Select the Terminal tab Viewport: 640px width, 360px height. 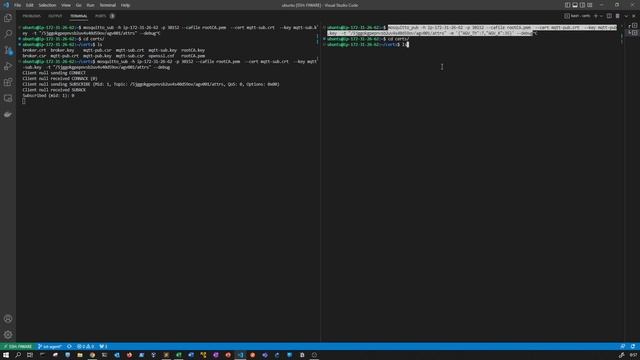pyautogui.click(x=79, y=16)
